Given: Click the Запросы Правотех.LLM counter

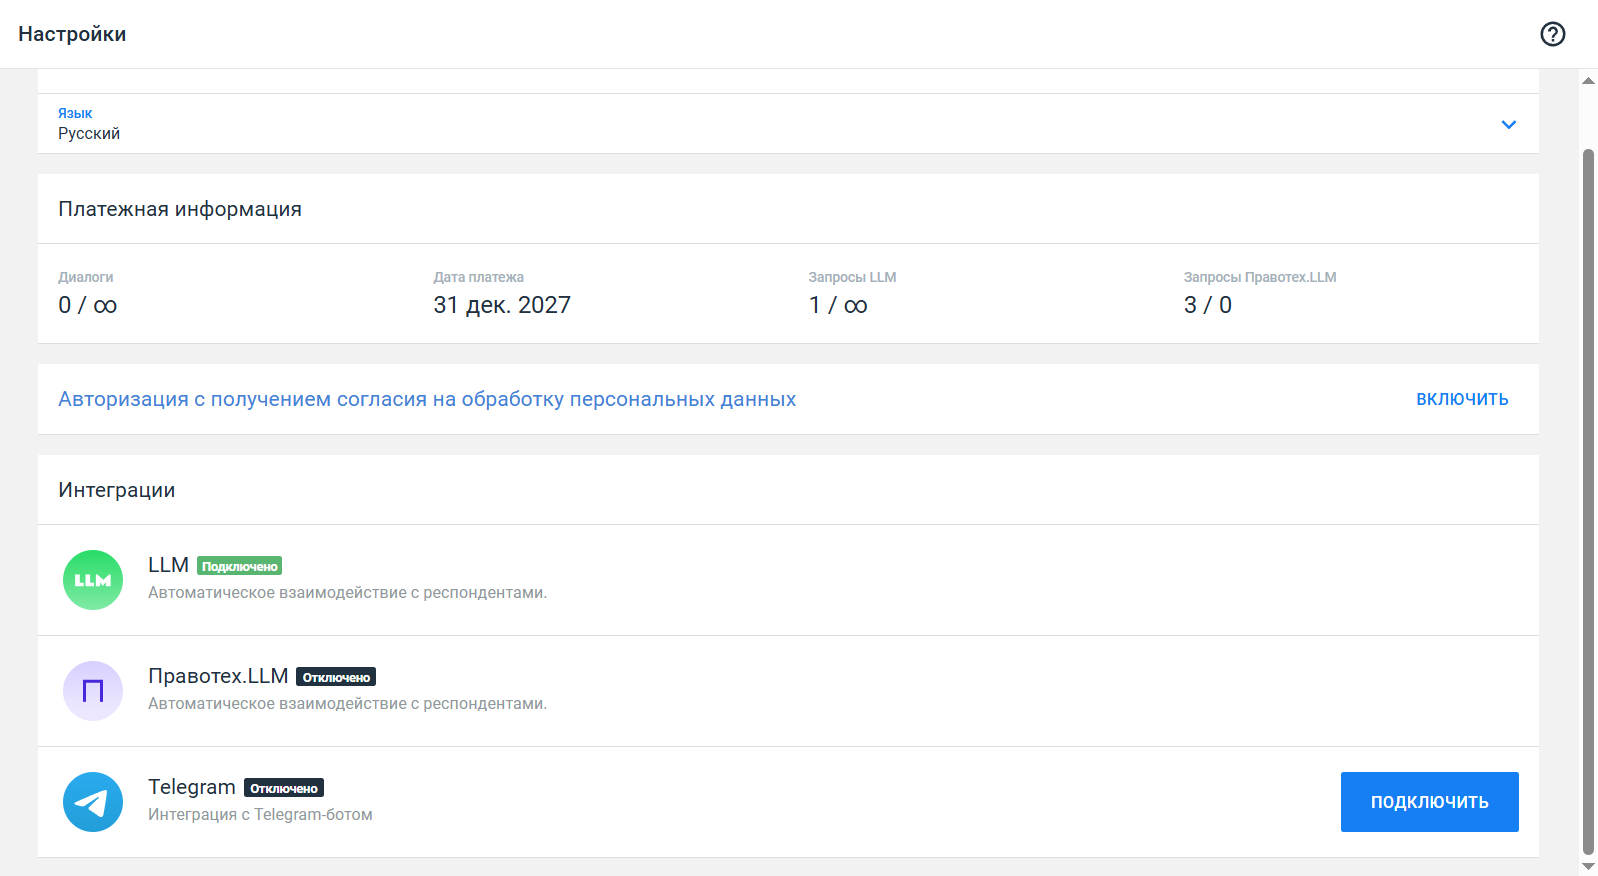Looking at the screenshot, I should pos(1207,305).
